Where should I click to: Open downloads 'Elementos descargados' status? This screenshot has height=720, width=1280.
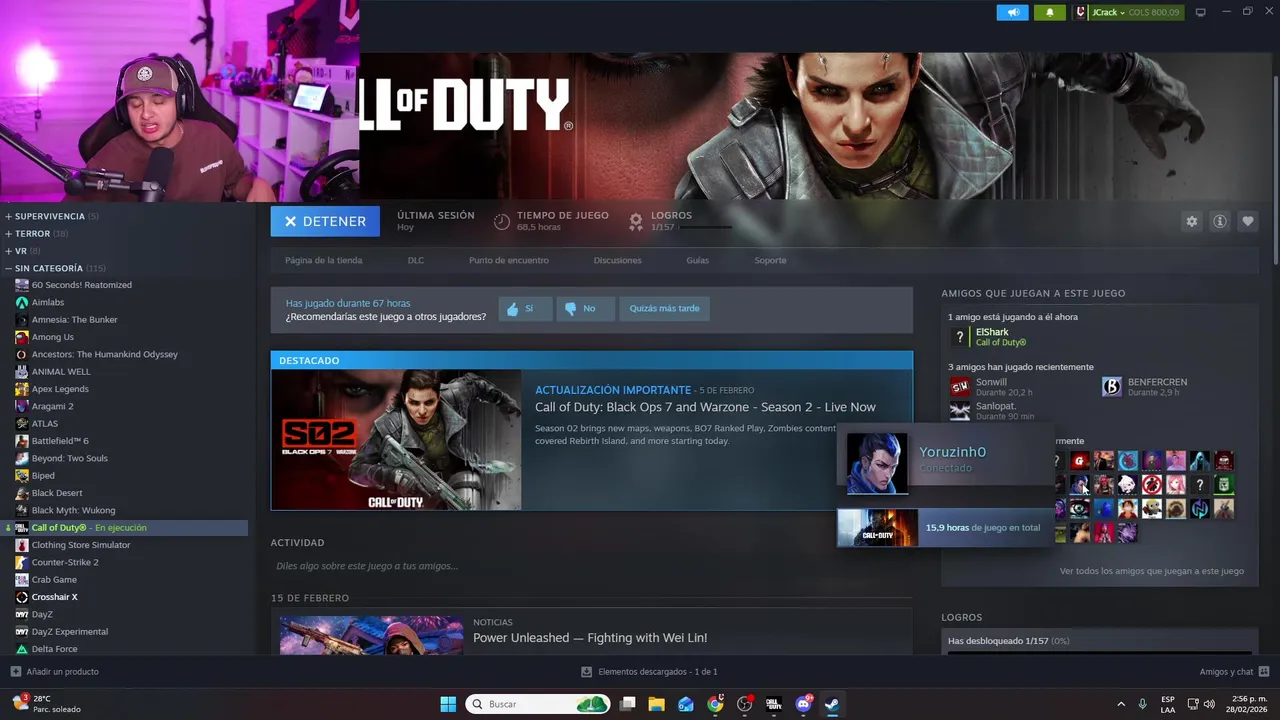[x=649, y=672]
